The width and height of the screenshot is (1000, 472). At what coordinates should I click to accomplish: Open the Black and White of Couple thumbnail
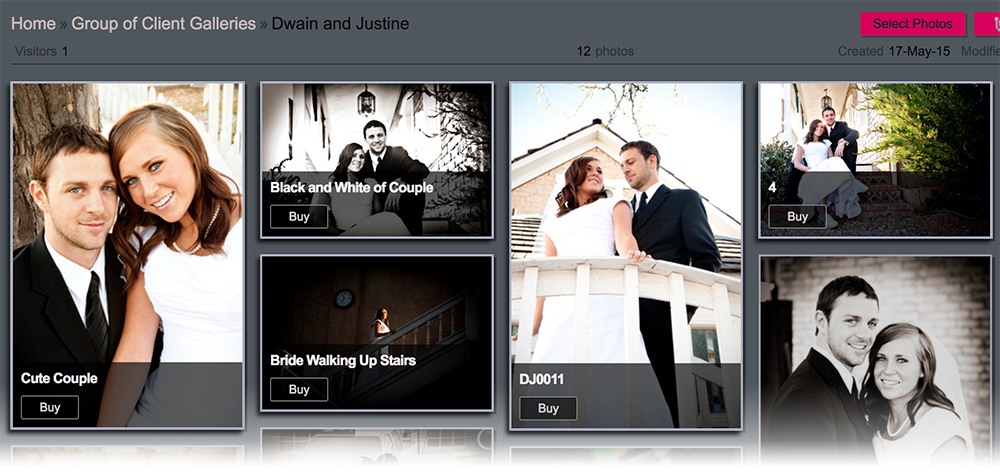point(377,160)
